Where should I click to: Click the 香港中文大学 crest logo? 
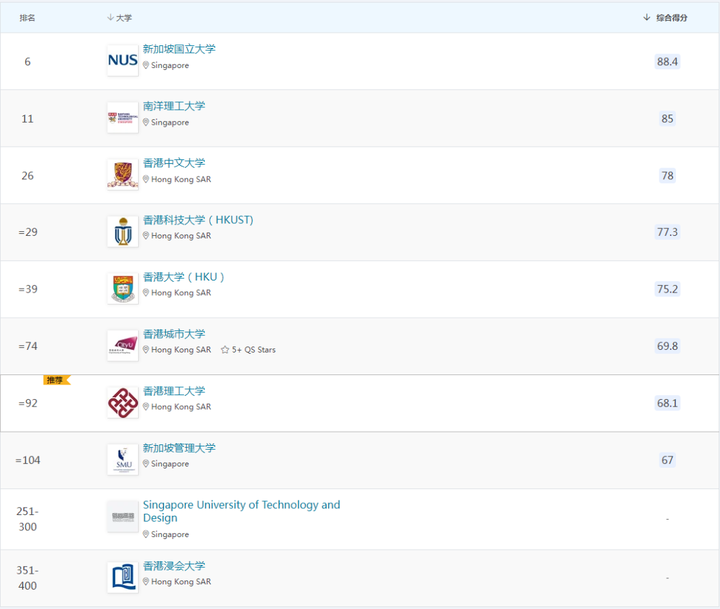point(123,175)
